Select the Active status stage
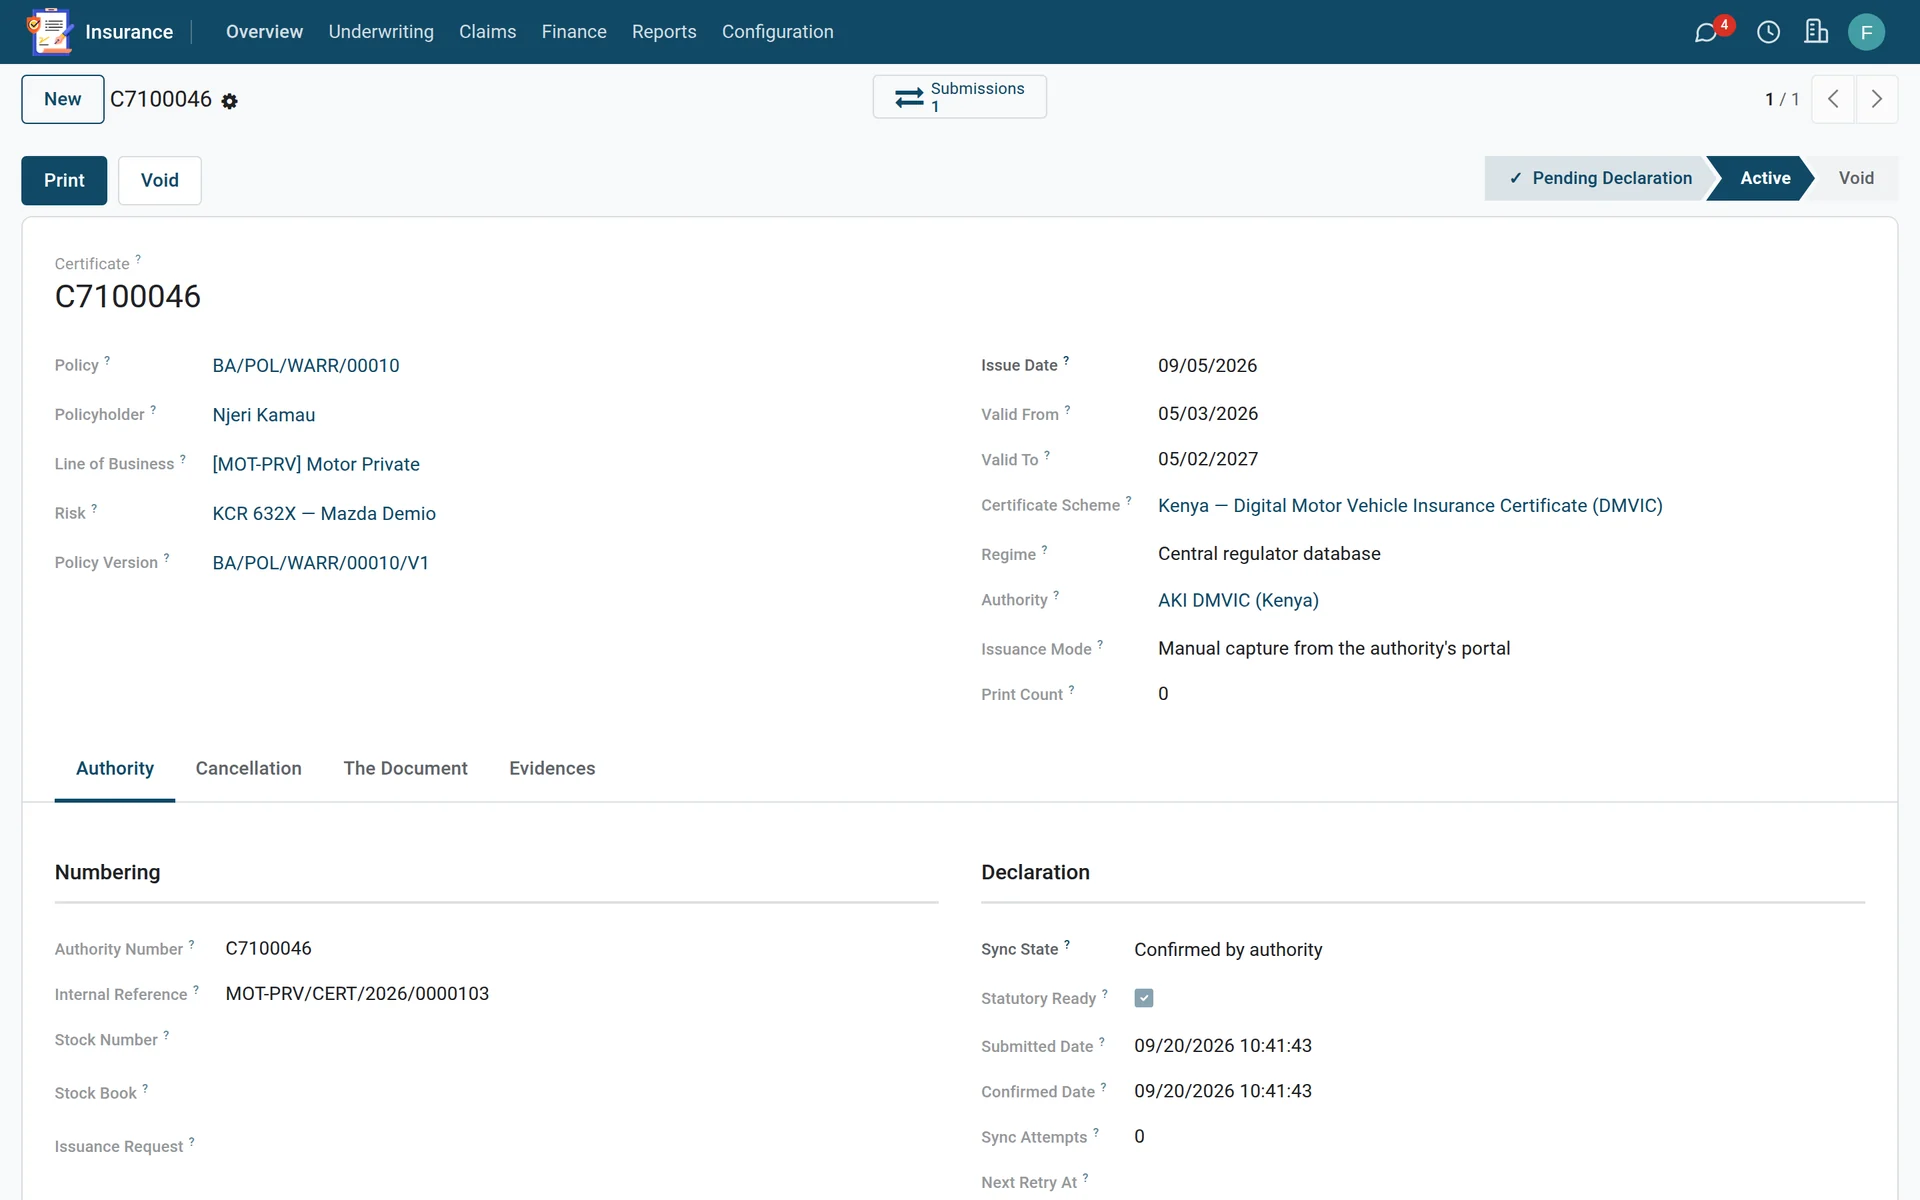This screenshot has height=1200, width=1920. click(x=1765, y=178)
